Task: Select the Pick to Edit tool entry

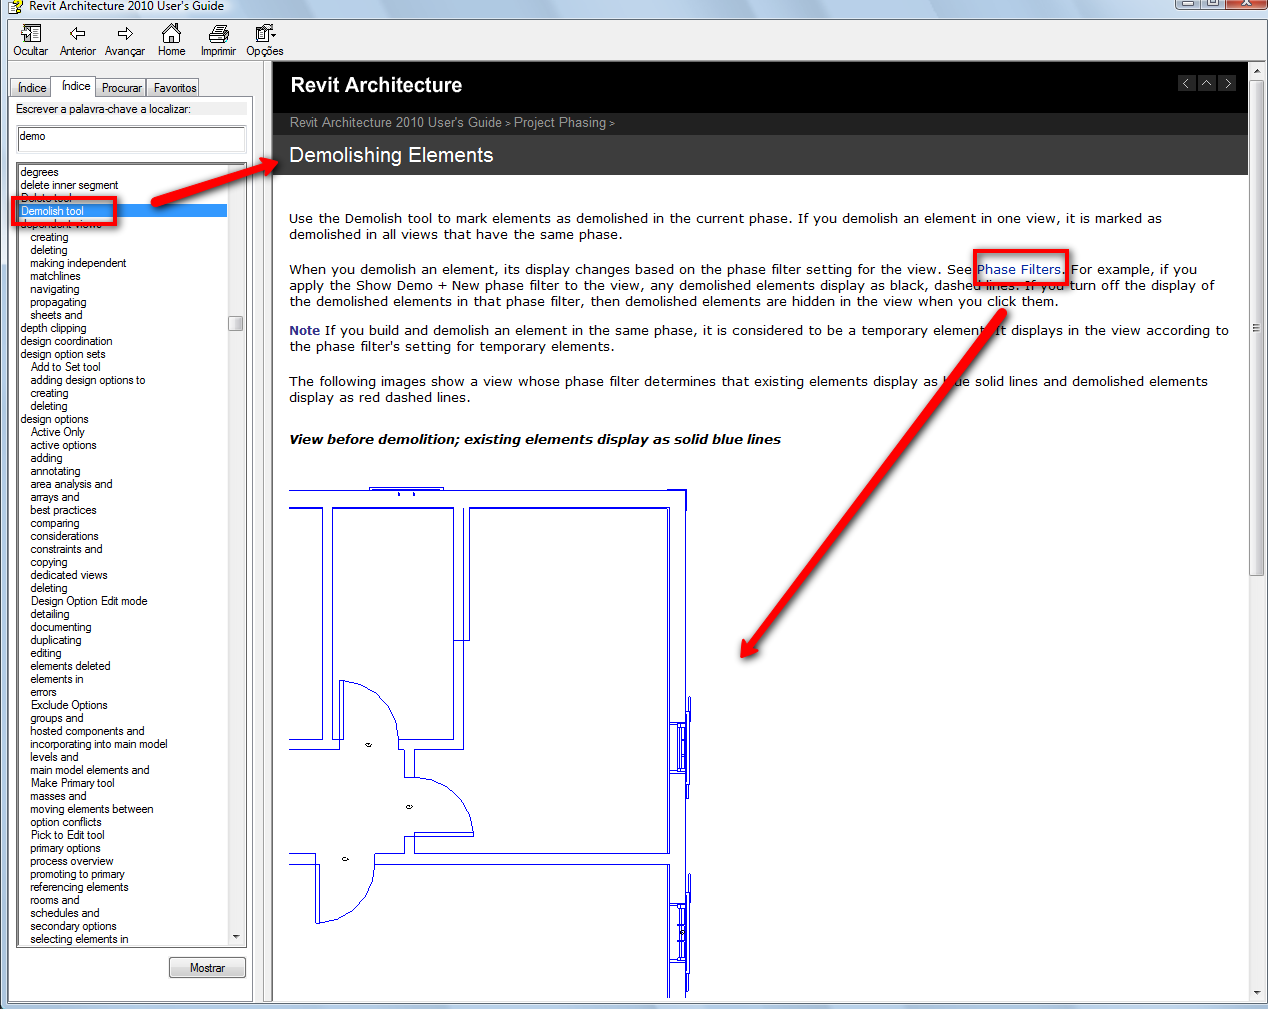Action: [67, 835]
